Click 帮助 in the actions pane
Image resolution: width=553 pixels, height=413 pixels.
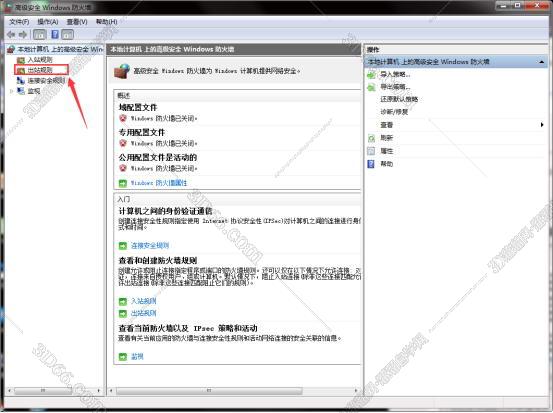tap(387, 164)
